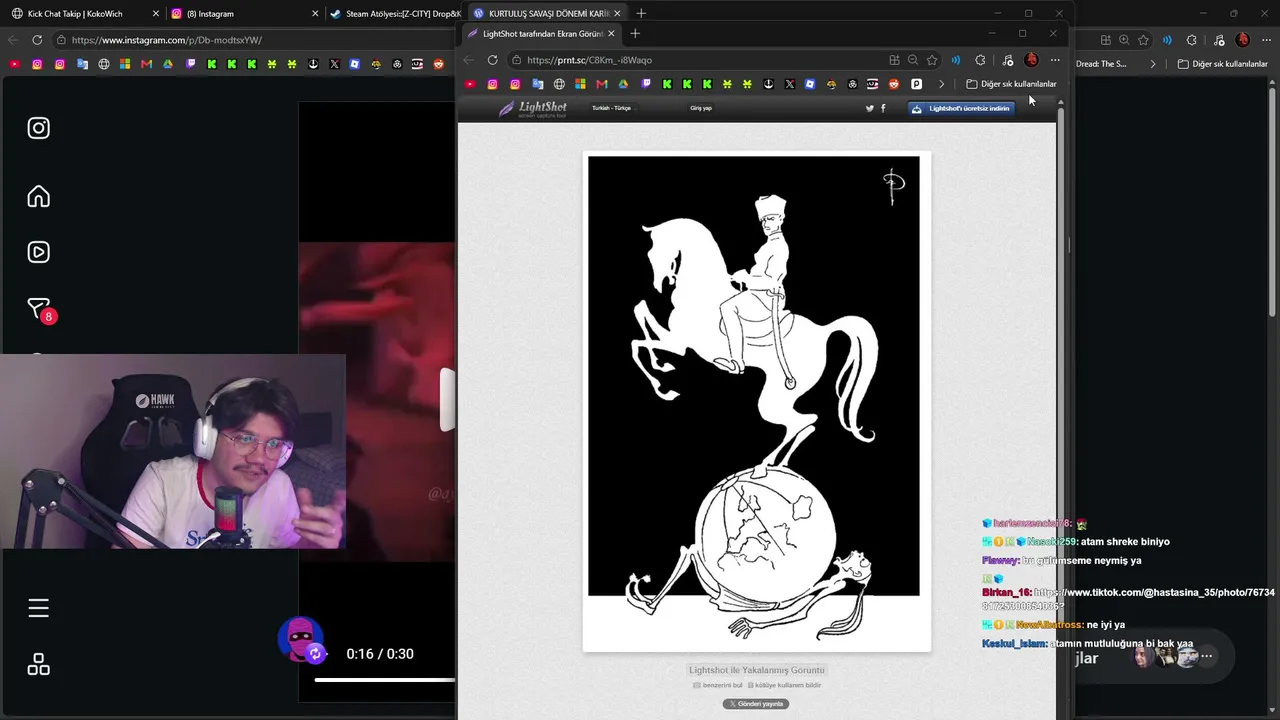Image resolution: width=1280 pixels, height=720 pixels.
Task: Open the app-available icon in the prnt.sc address bar
Action: [x=894, y=60]
